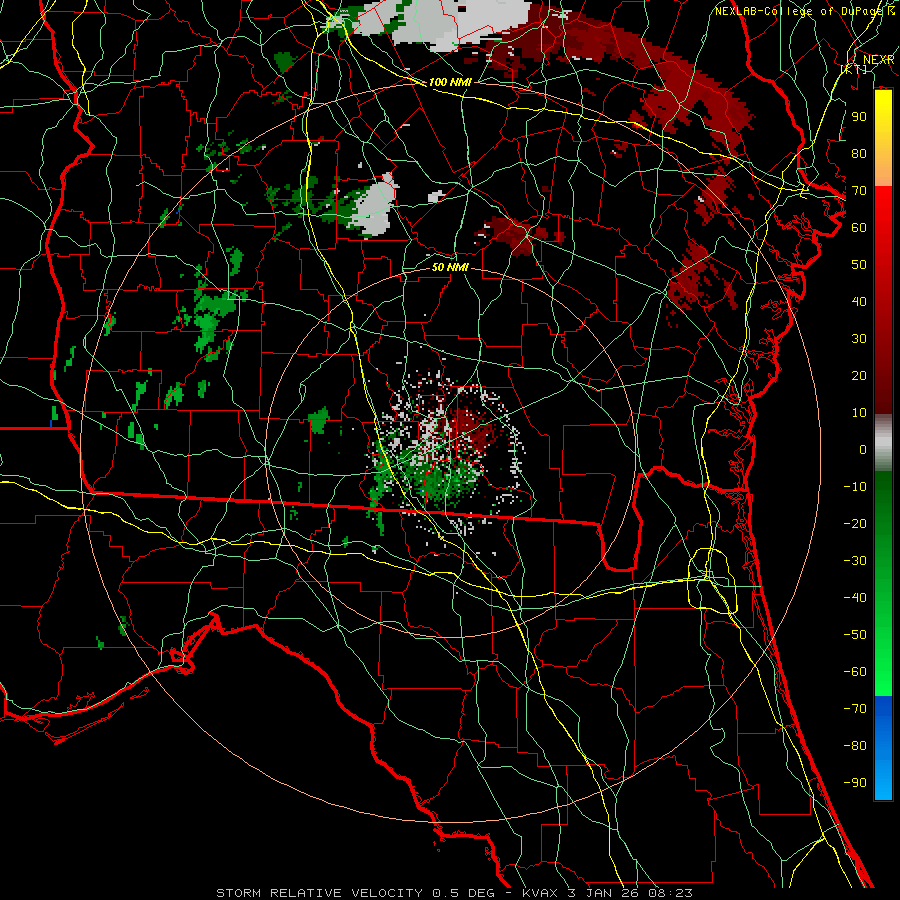Click the 80 value on the velocity scale

point(859,153)
